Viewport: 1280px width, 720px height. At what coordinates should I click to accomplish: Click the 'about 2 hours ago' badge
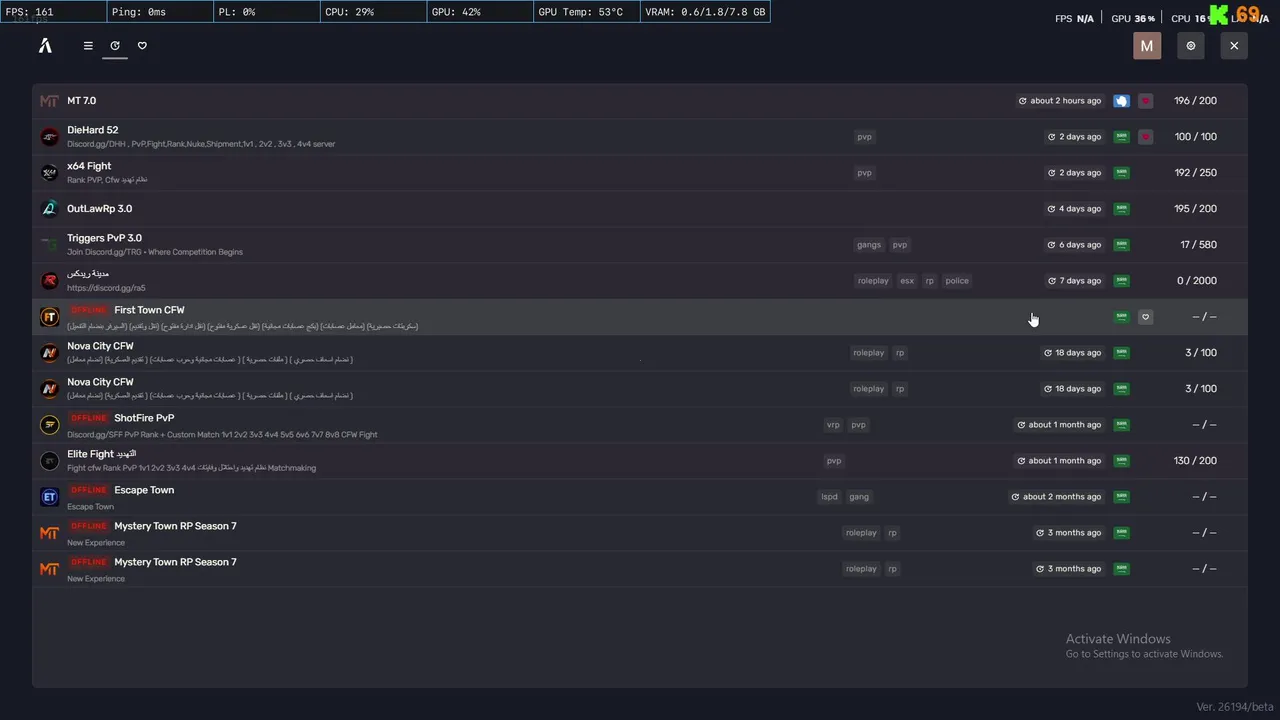click(1060, 101)
